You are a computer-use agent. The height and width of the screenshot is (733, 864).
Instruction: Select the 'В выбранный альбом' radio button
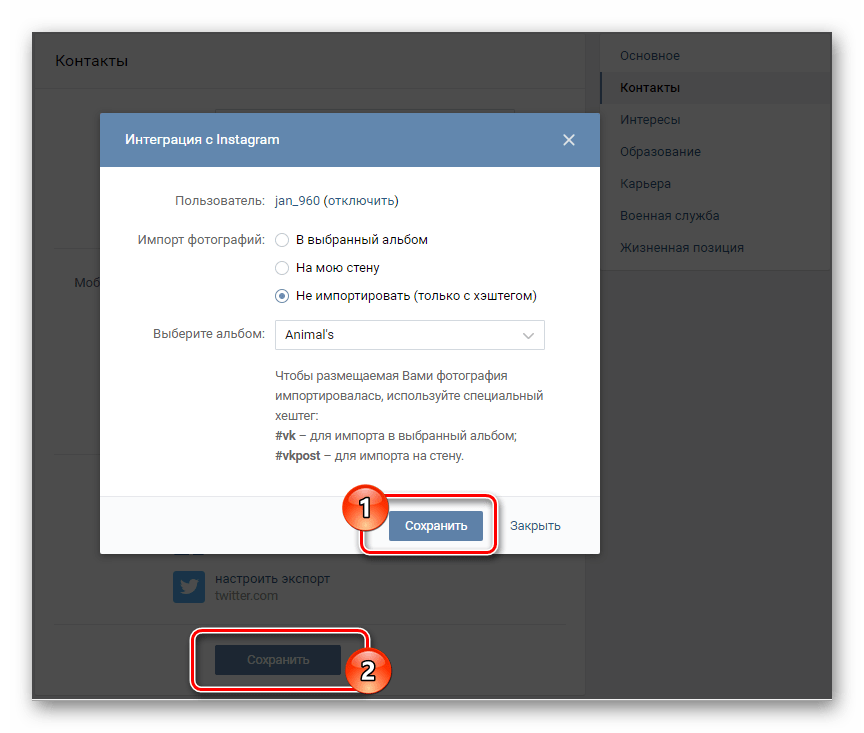coord(282,240)
